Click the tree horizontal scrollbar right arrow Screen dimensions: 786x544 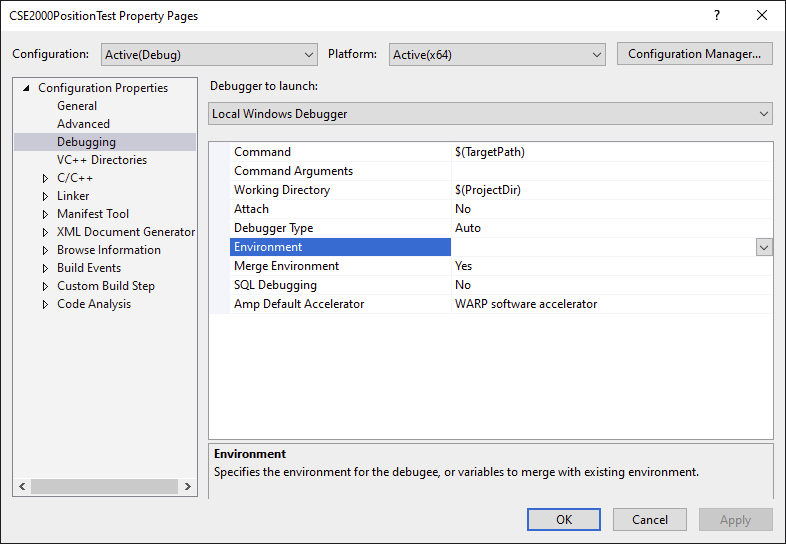pos(189,487)
